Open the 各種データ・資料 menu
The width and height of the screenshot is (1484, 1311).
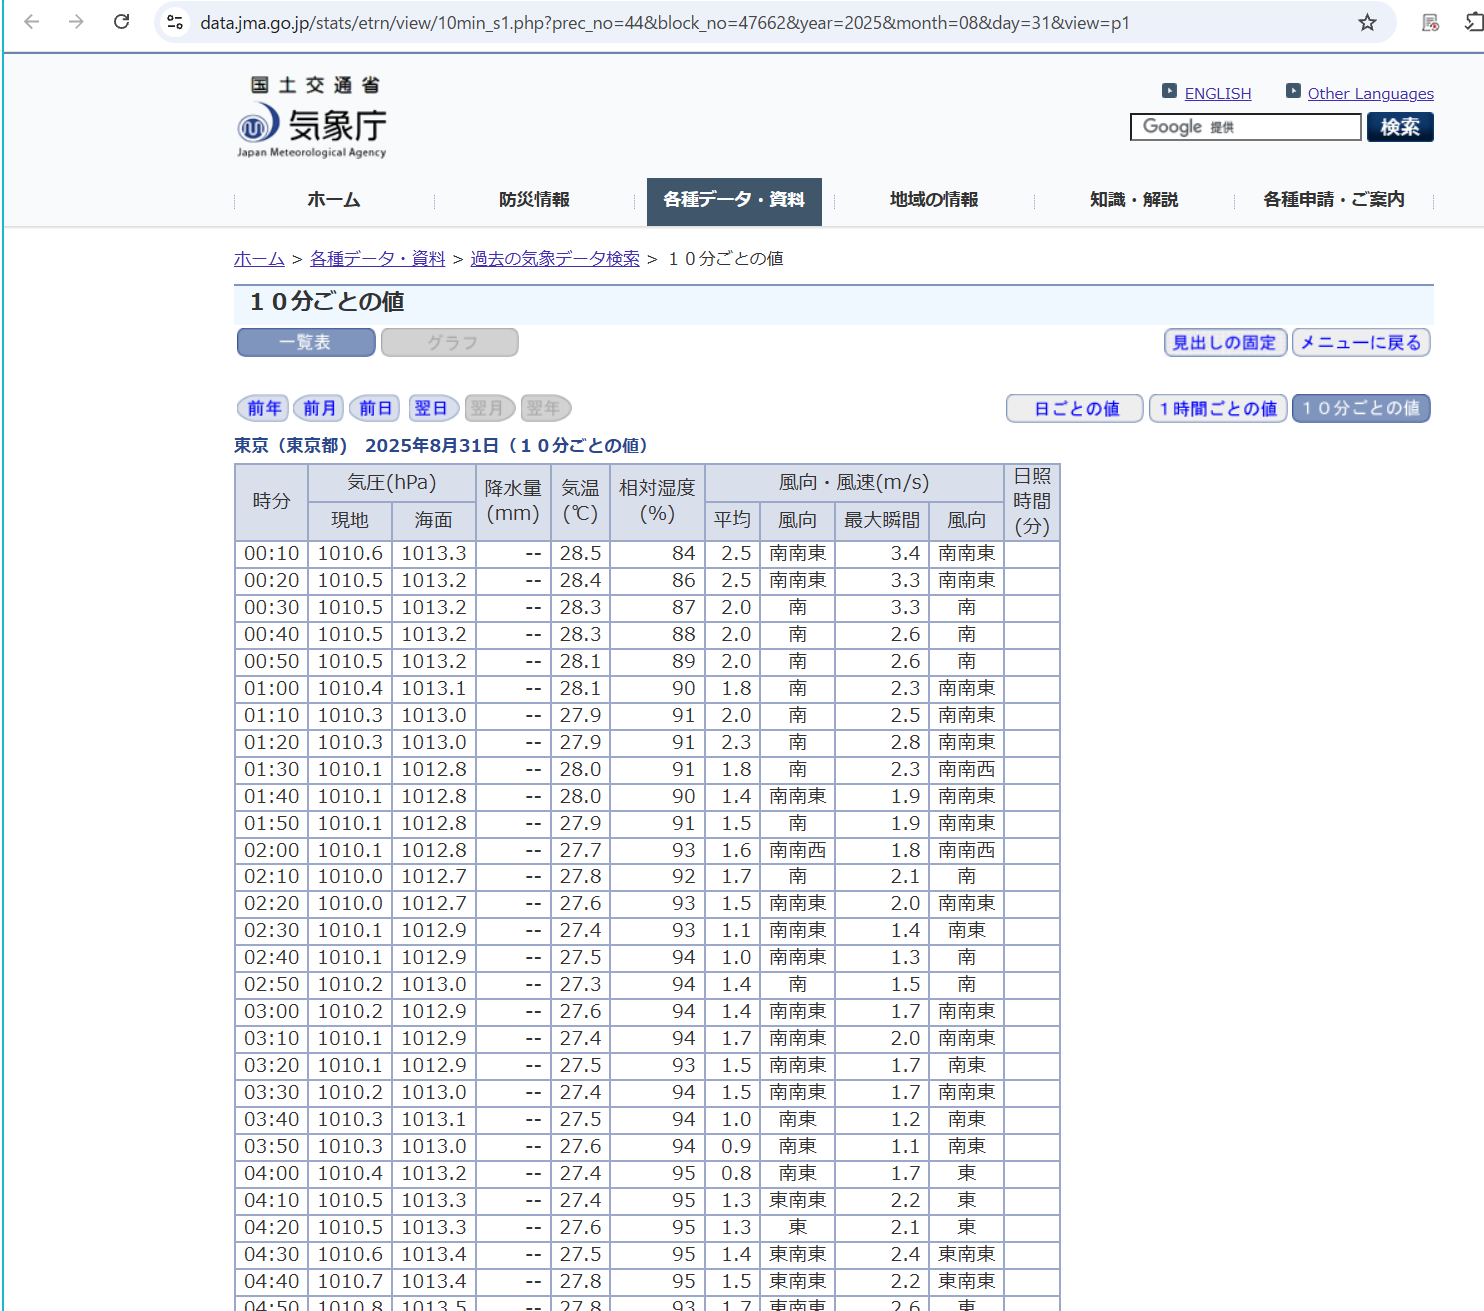tap(734, 200)
